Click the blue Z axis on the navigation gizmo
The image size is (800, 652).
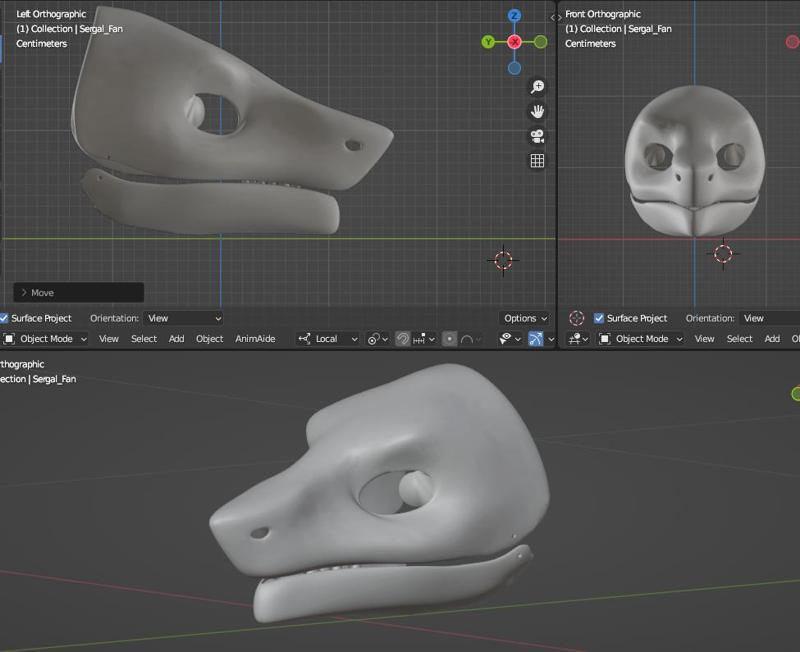[x=513, y=17]
